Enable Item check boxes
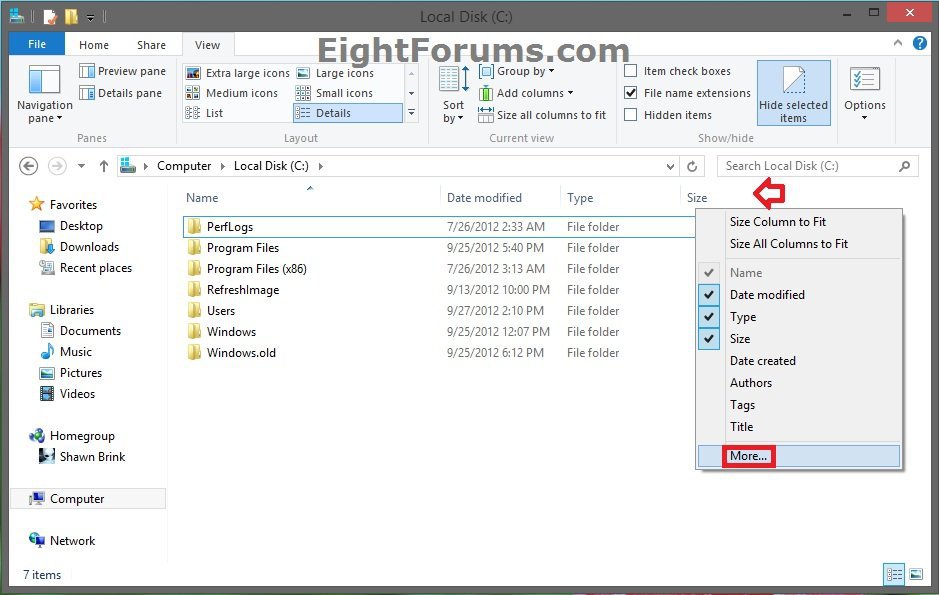This screenshot has width=939, height=595. coord(631,71)
